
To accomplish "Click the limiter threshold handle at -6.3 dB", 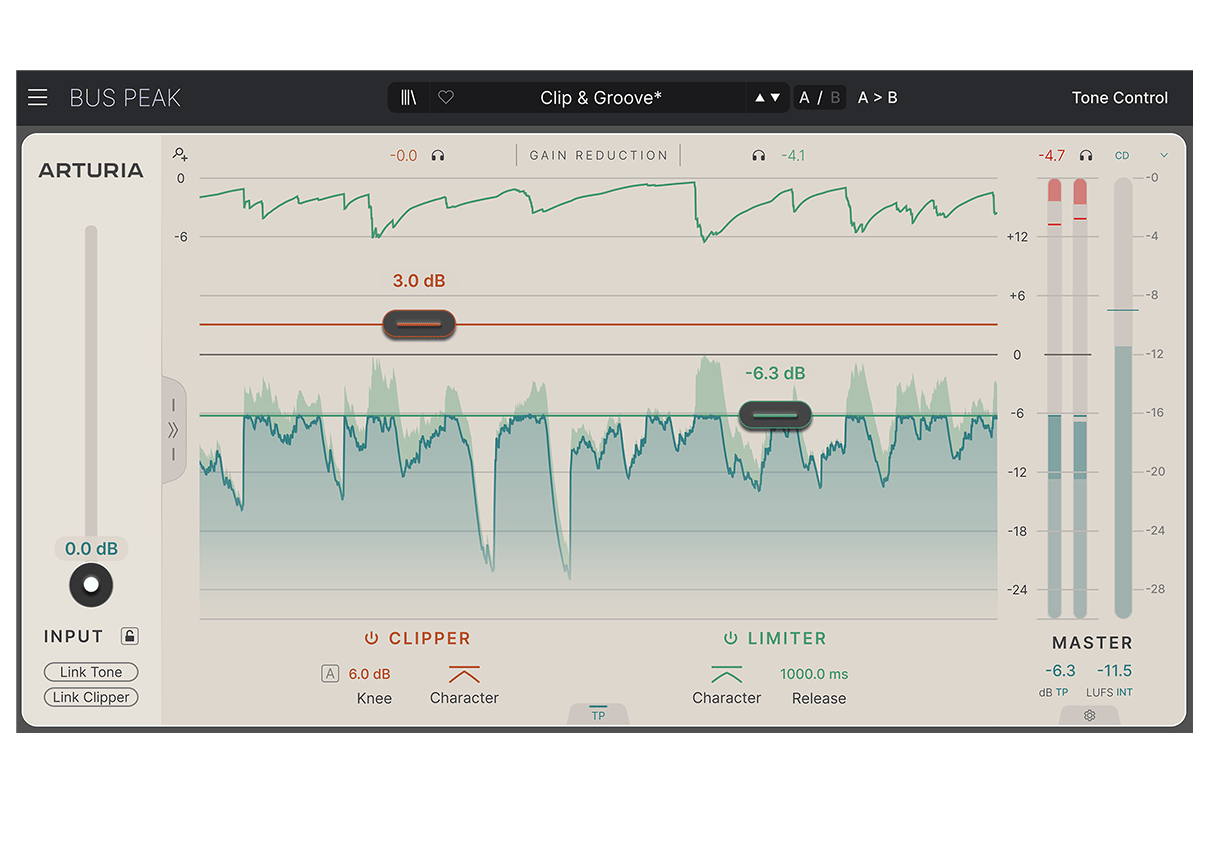I will (775, 415).
